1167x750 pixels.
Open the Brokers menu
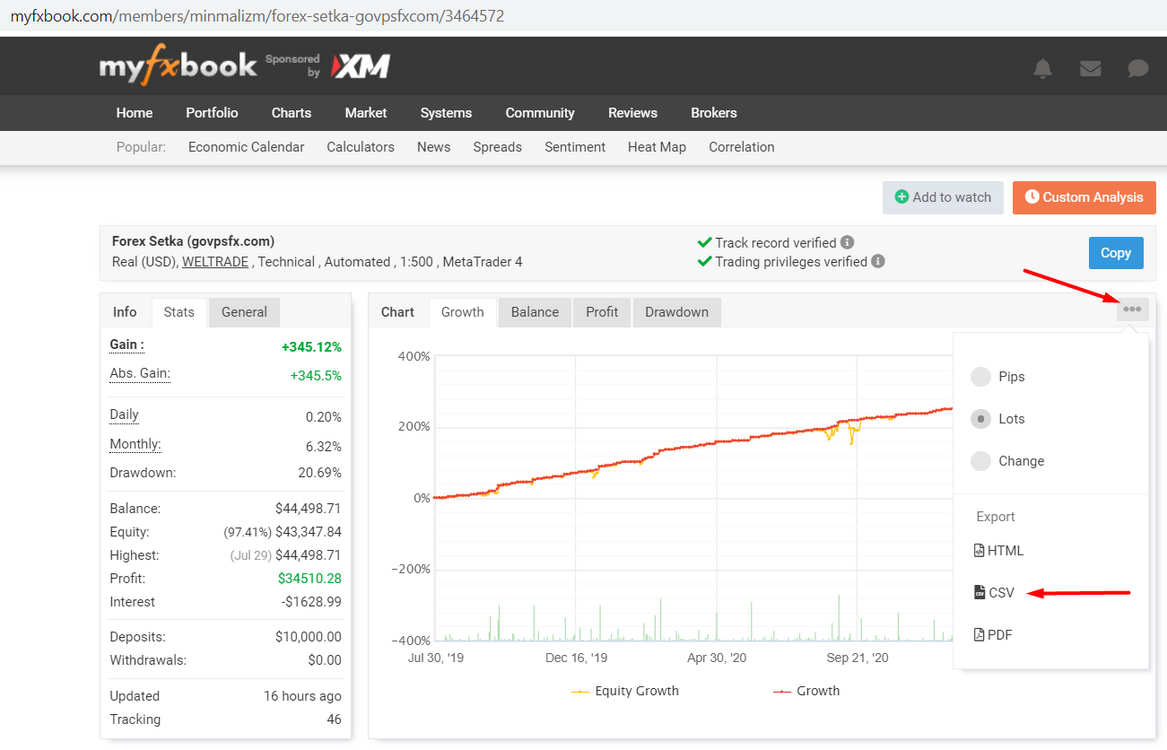714,113
